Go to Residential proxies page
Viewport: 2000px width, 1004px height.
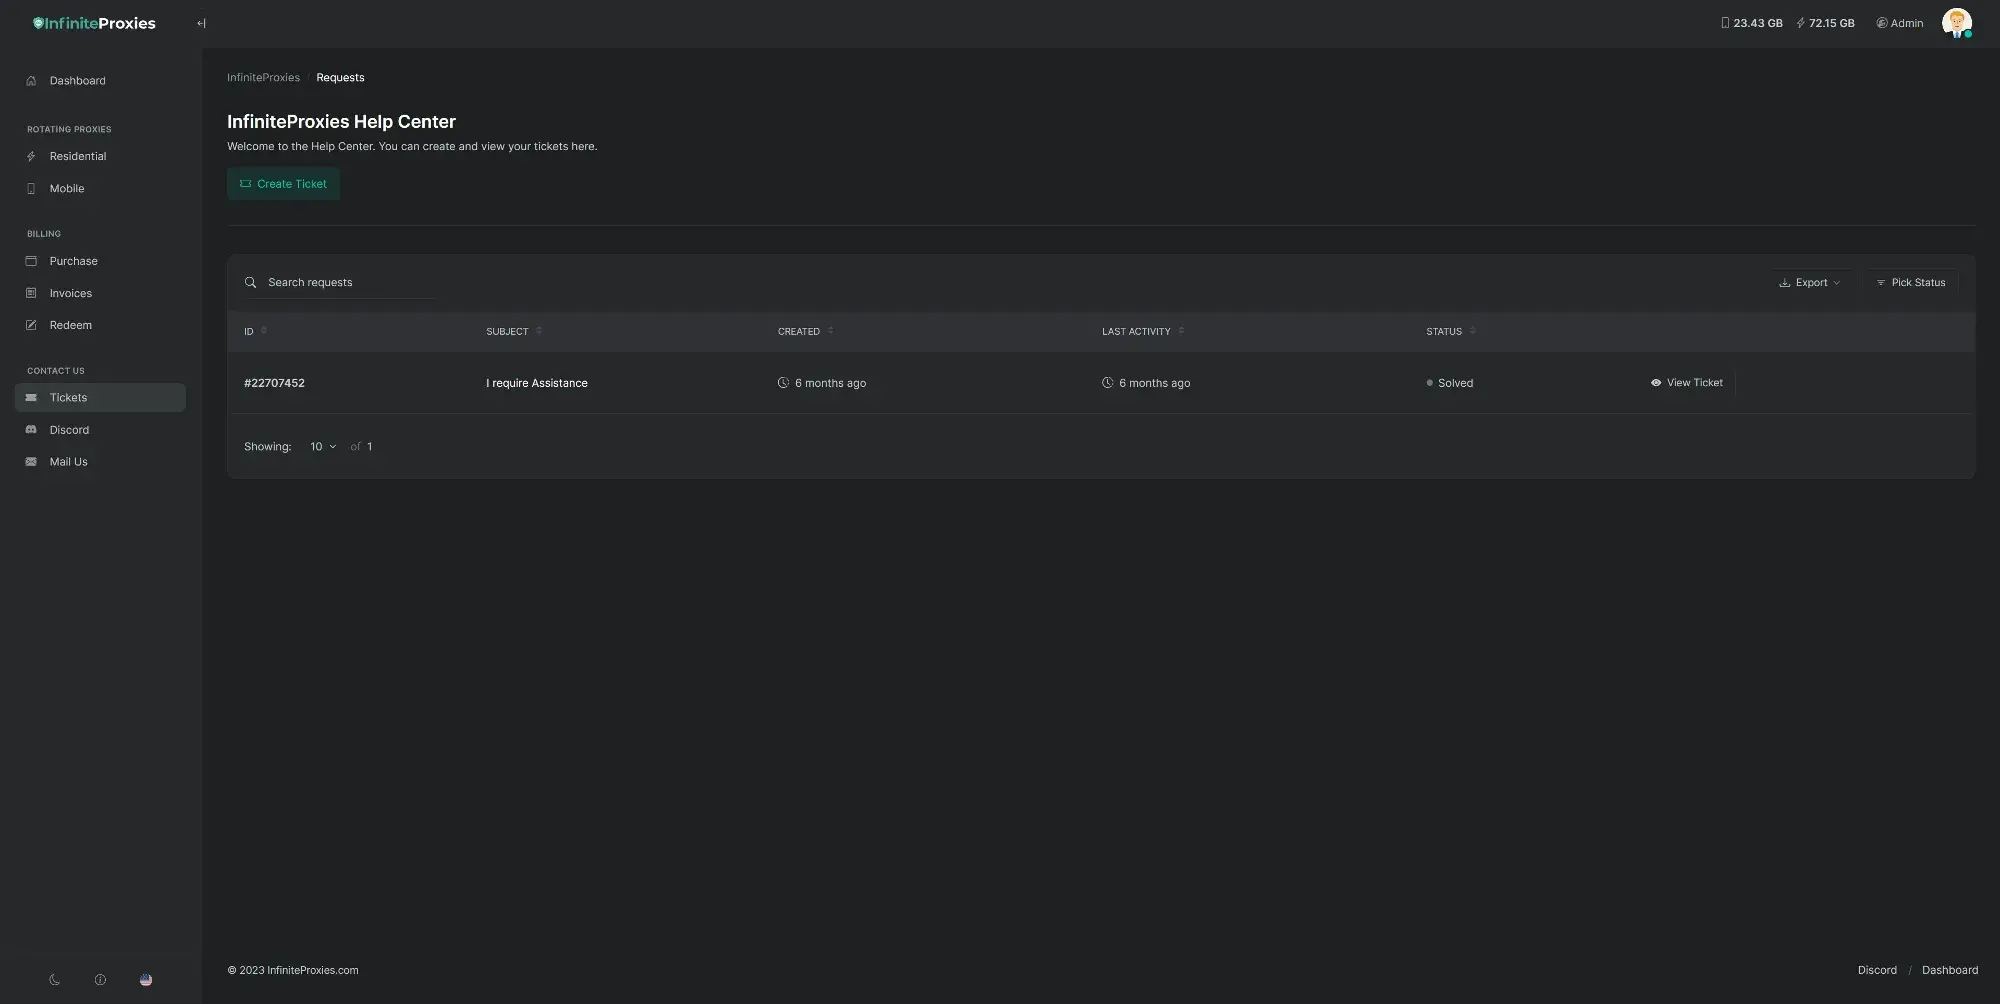click(x=77, y=156)
